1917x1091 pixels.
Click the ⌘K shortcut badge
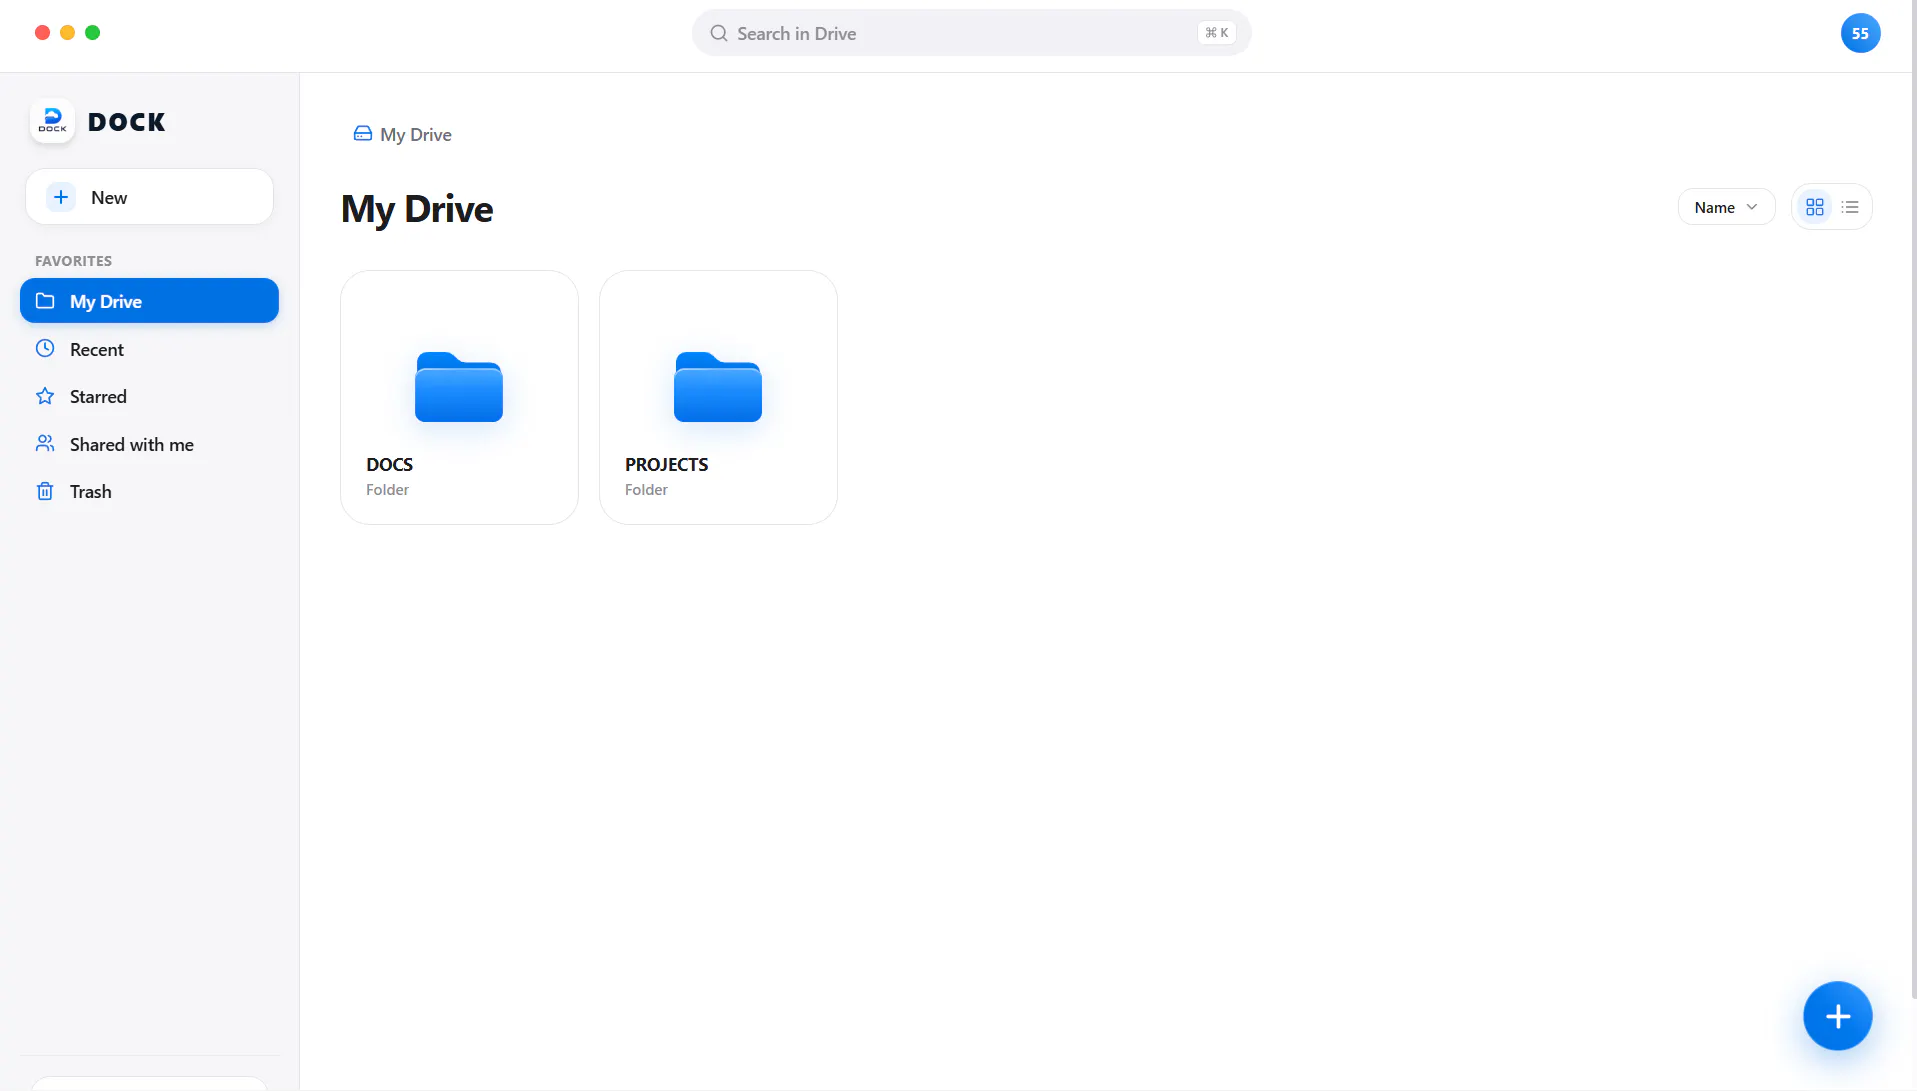click(x=1217, y=33)
